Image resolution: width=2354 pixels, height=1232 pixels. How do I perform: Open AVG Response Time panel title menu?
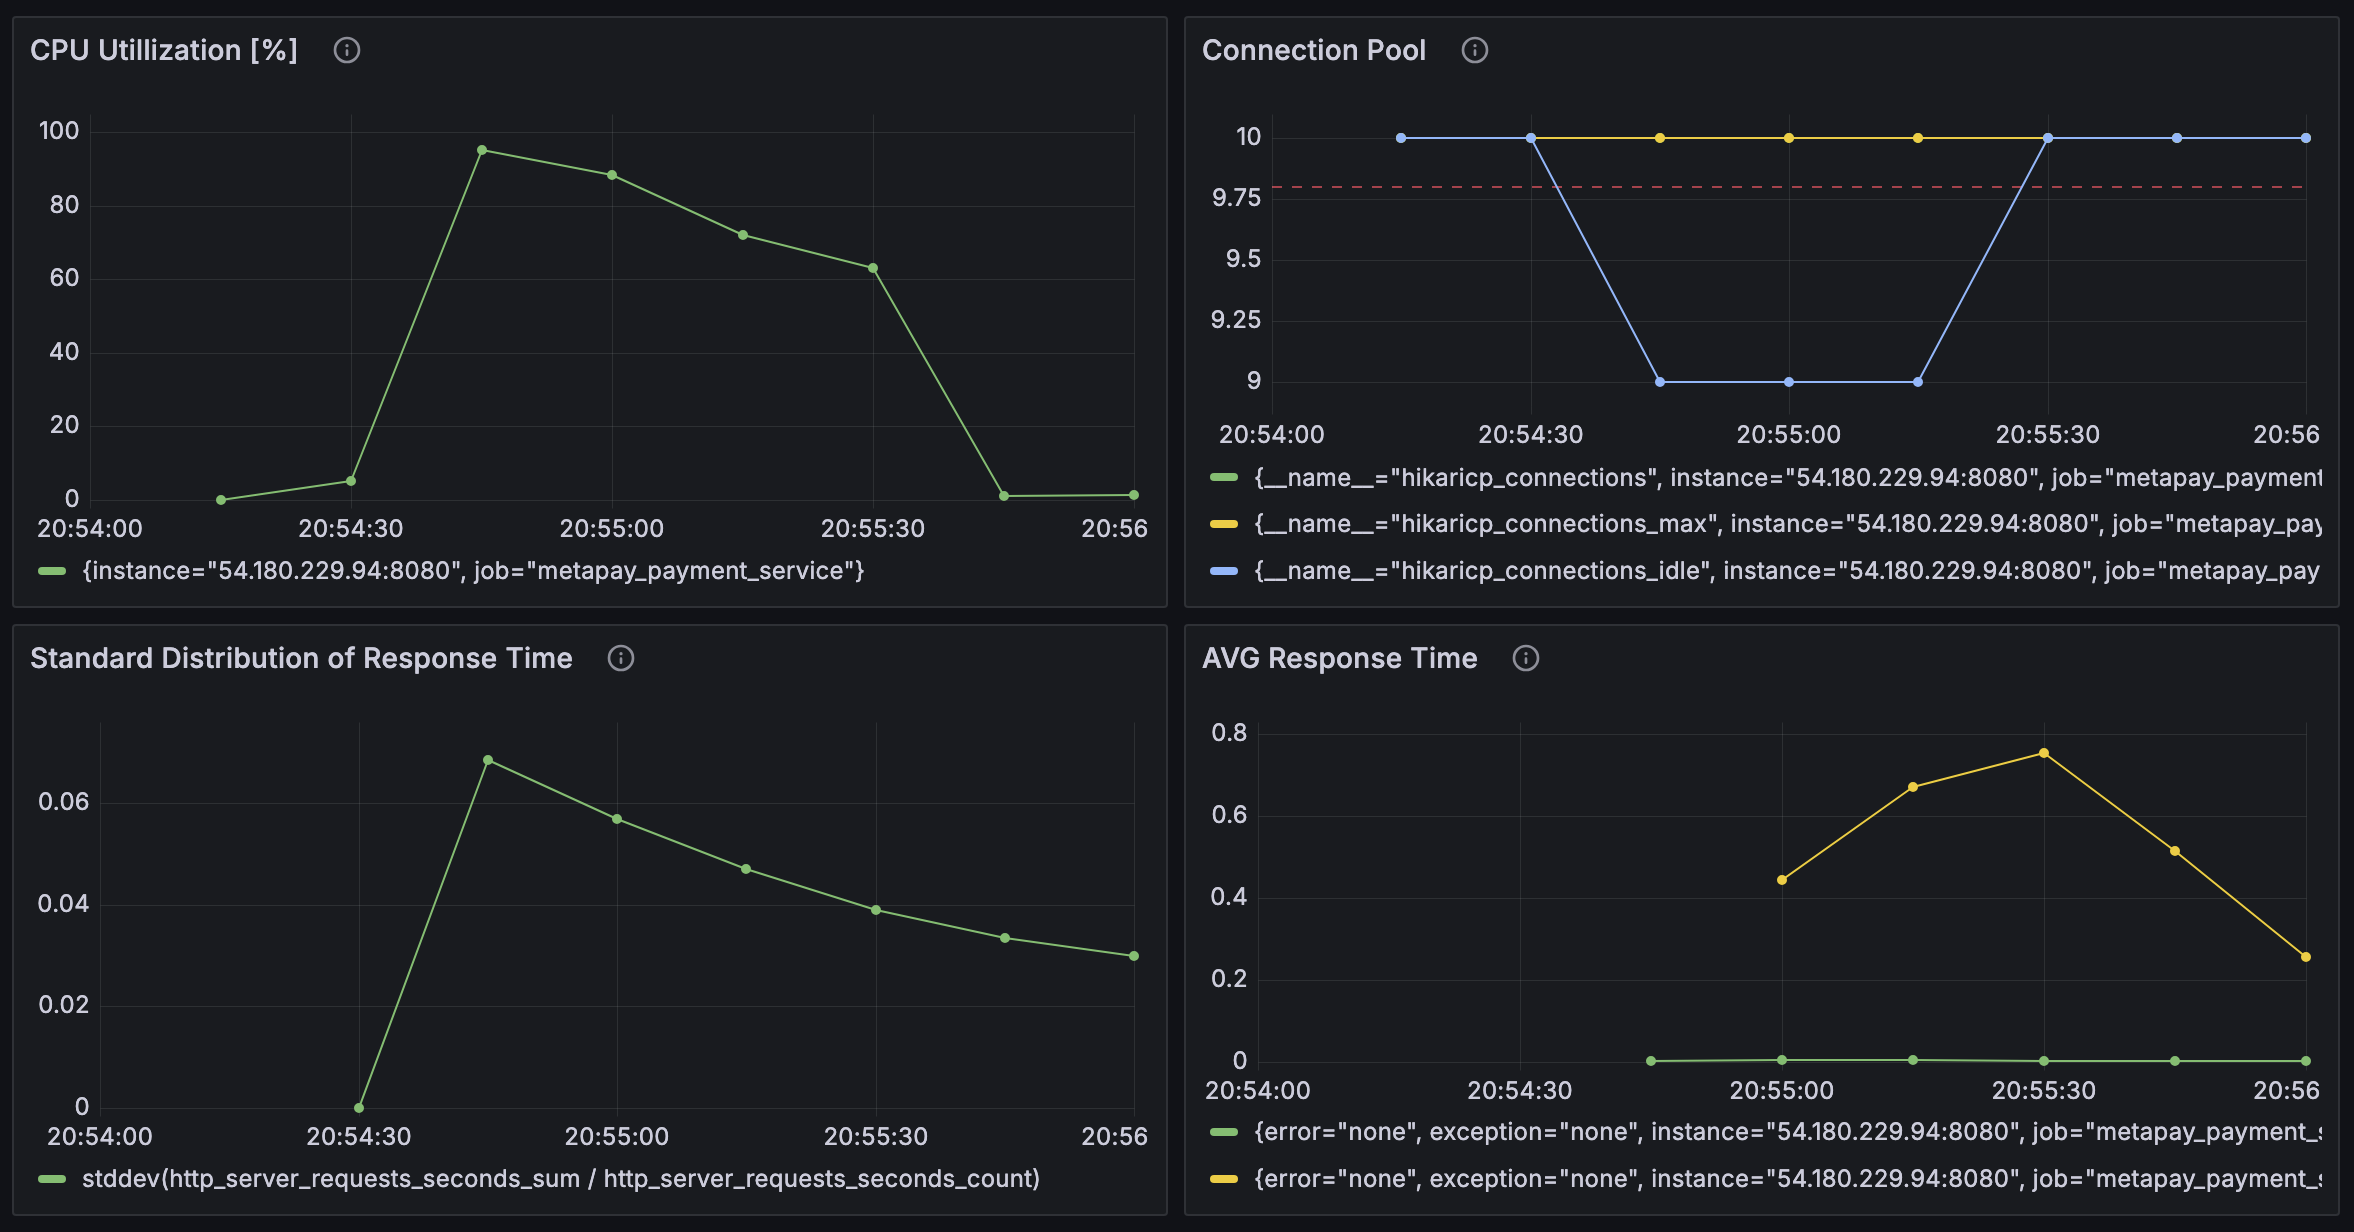tap(1339, 658)
